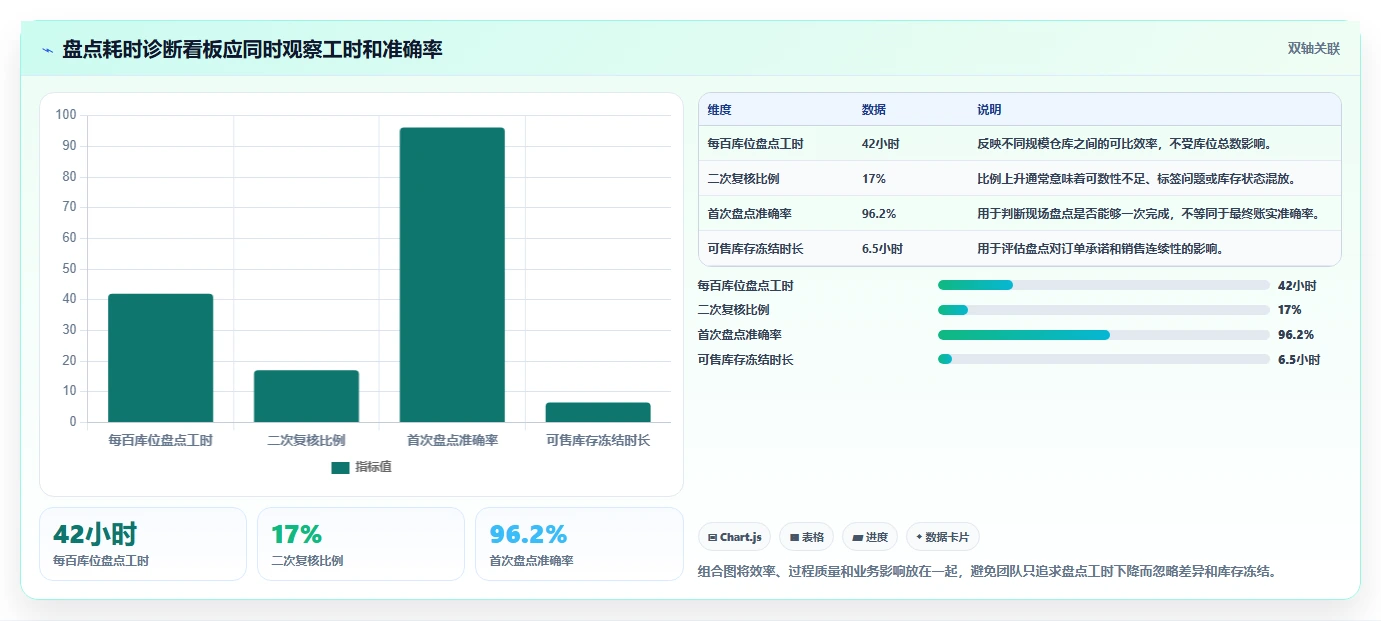Click the 6.5小时 label beside progress bar

pos(1299,360)
